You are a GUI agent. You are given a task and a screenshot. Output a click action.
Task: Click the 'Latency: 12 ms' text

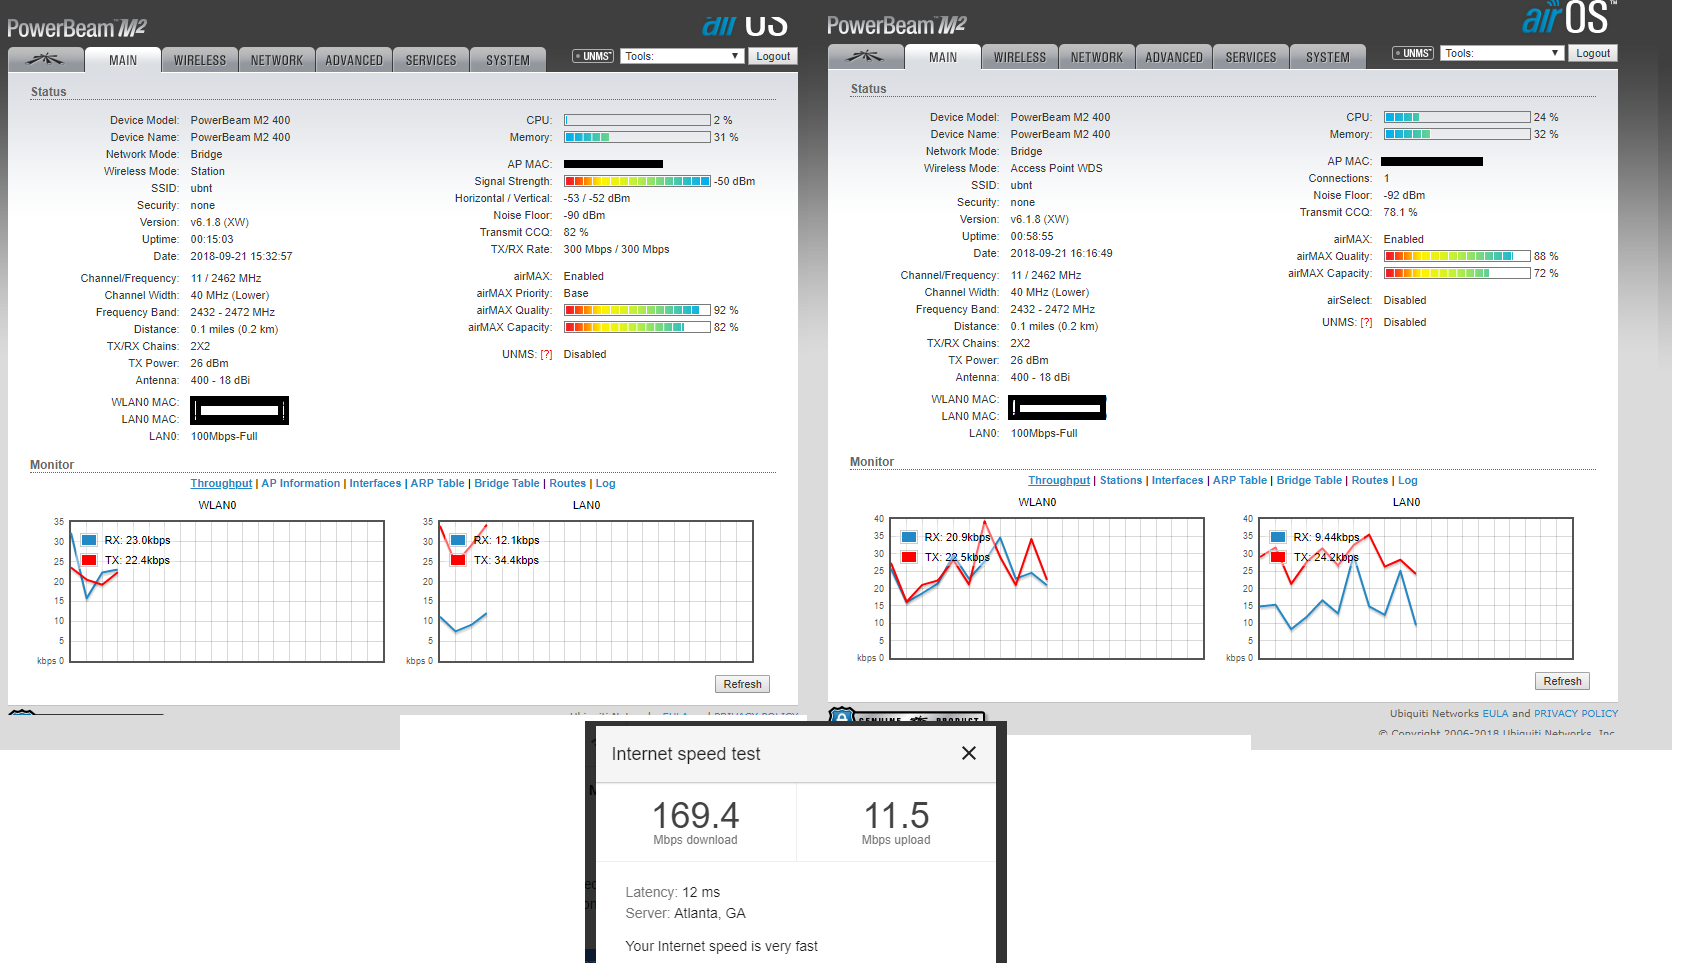coord(672,892)
